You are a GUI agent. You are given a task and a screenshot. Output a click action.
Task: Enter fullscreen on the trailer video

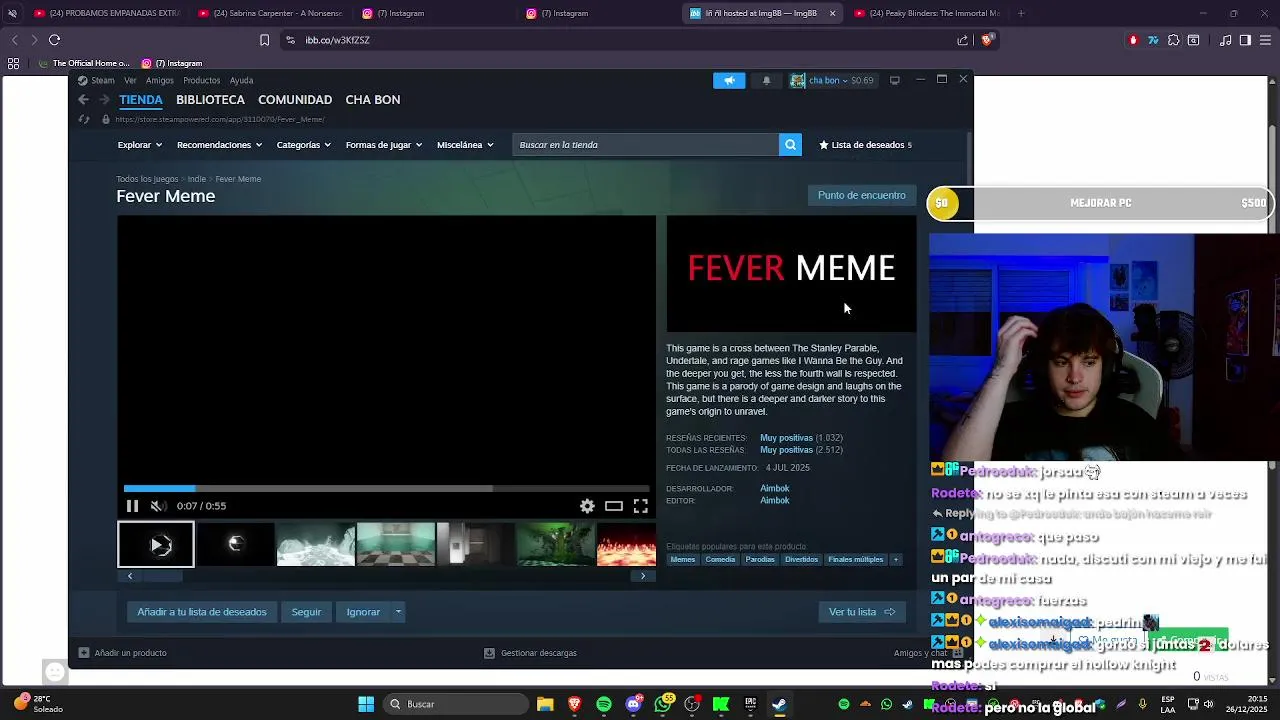[641, 506]
